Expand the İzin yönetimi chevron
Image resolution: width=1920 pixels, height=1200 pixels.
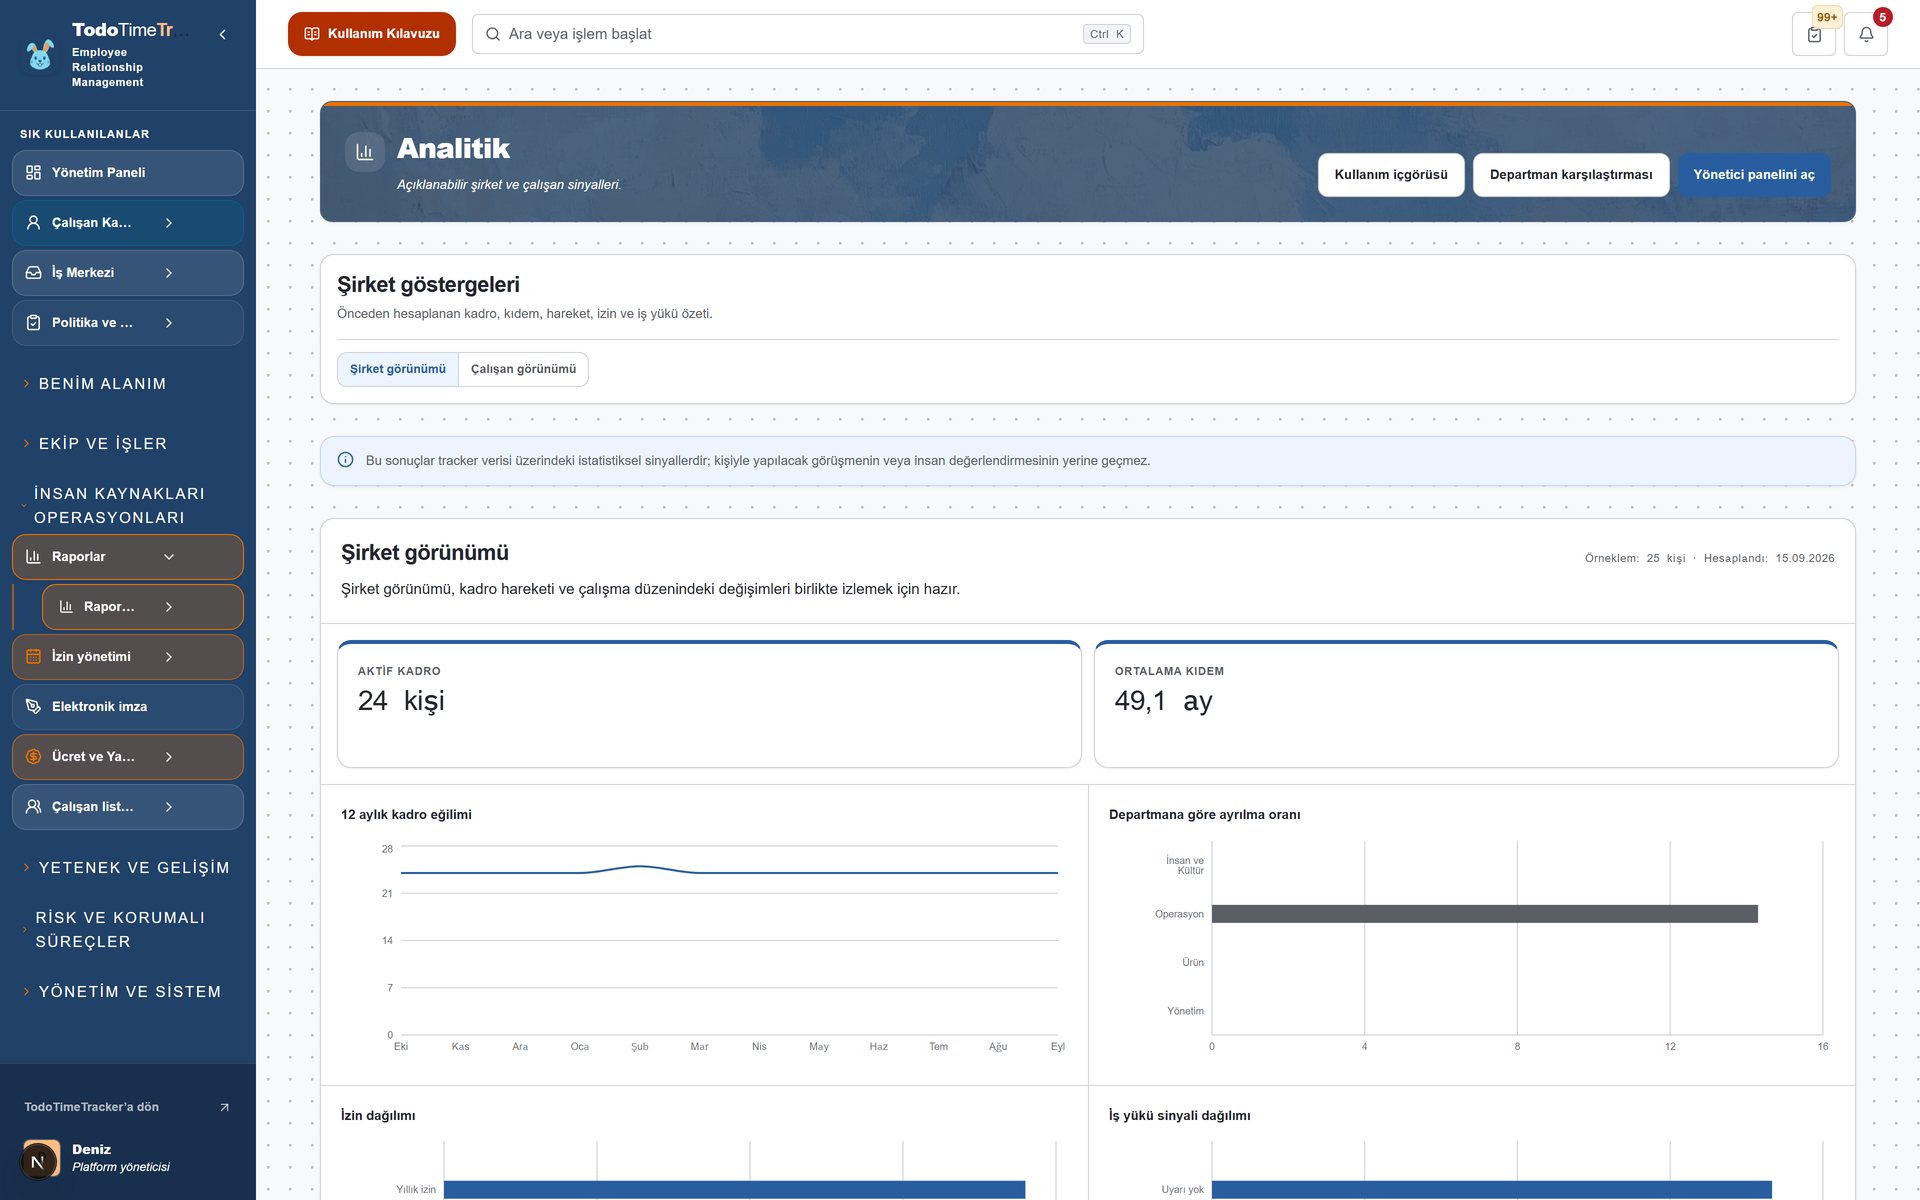click(x=169, y=657)
